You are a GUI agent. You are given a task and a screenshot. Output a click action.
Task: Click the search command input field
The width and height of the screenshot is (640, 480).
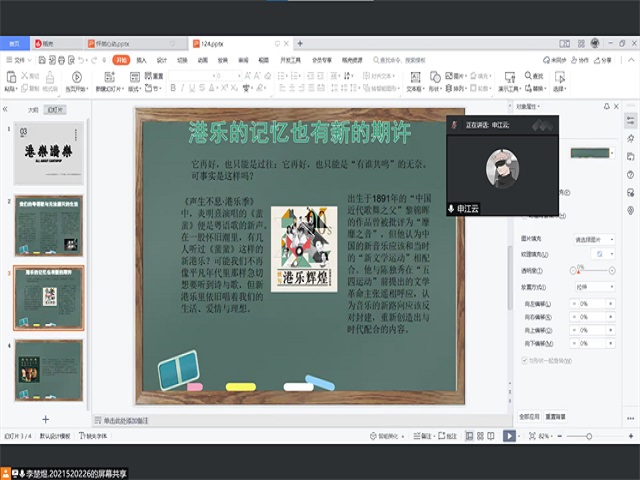[x=400, y=60]
